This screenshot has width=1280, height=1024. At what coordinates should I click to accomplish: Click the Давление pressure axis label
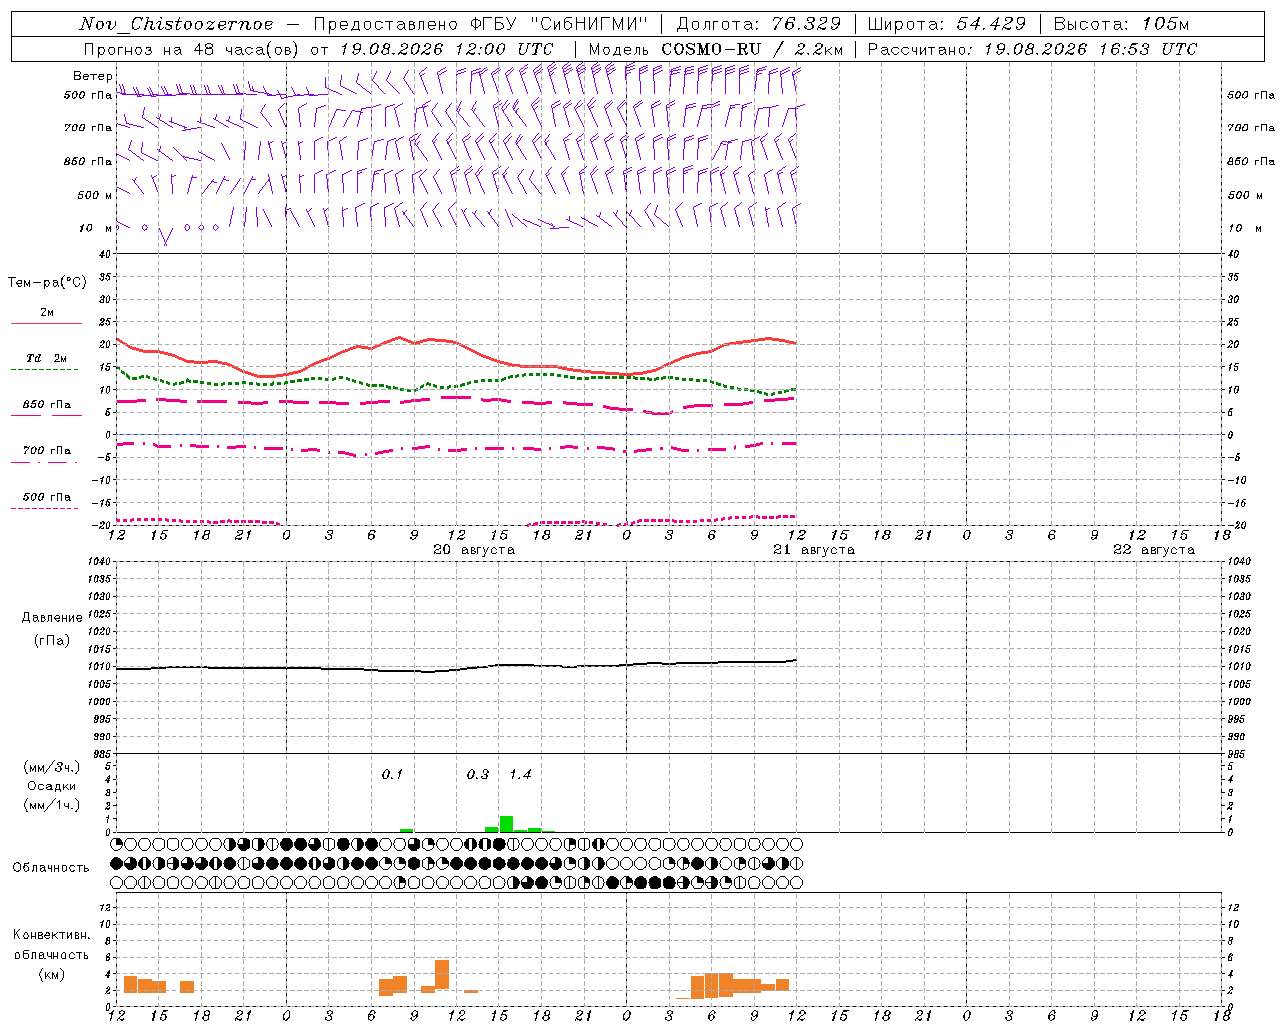coord(52,618)
